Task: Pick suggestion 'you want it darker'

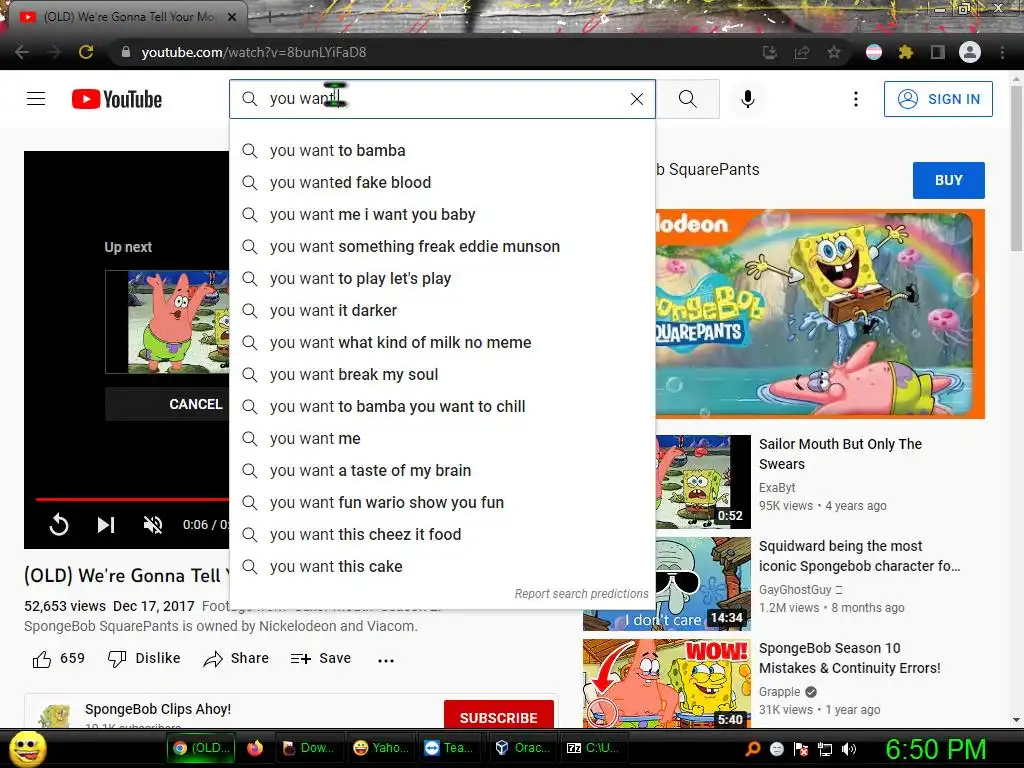Action: click(x=442, y=310)
